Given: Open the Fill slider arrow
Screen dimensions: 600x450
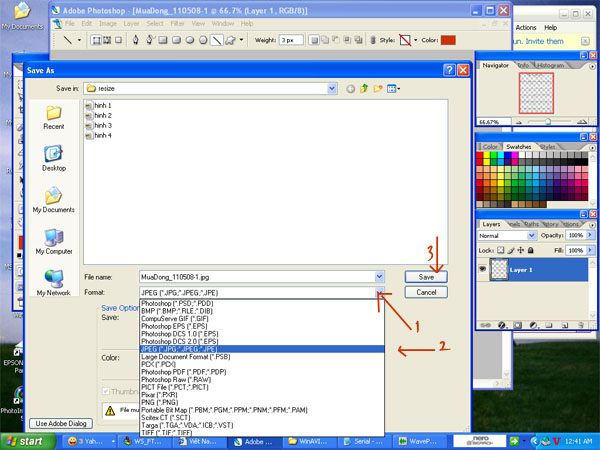Looking at the screenshot, I should click(590, 250).
